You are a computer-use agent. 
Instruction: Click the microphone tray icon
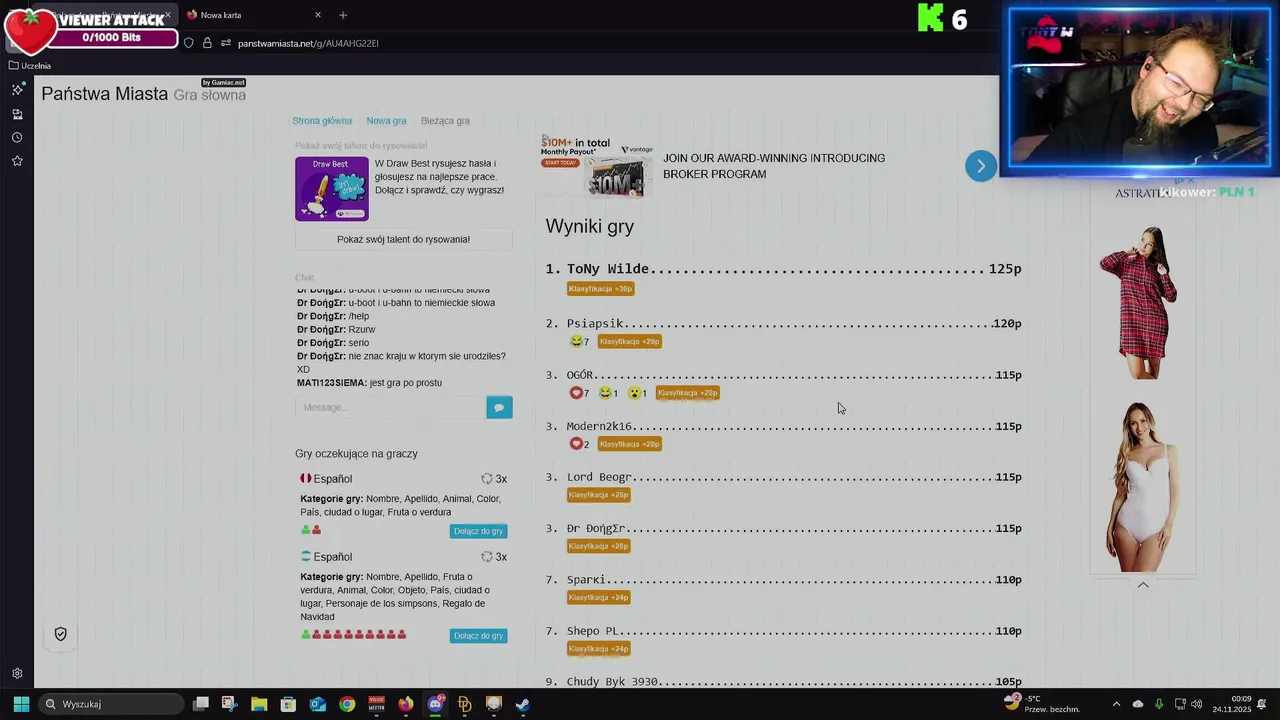[1159, 704]
